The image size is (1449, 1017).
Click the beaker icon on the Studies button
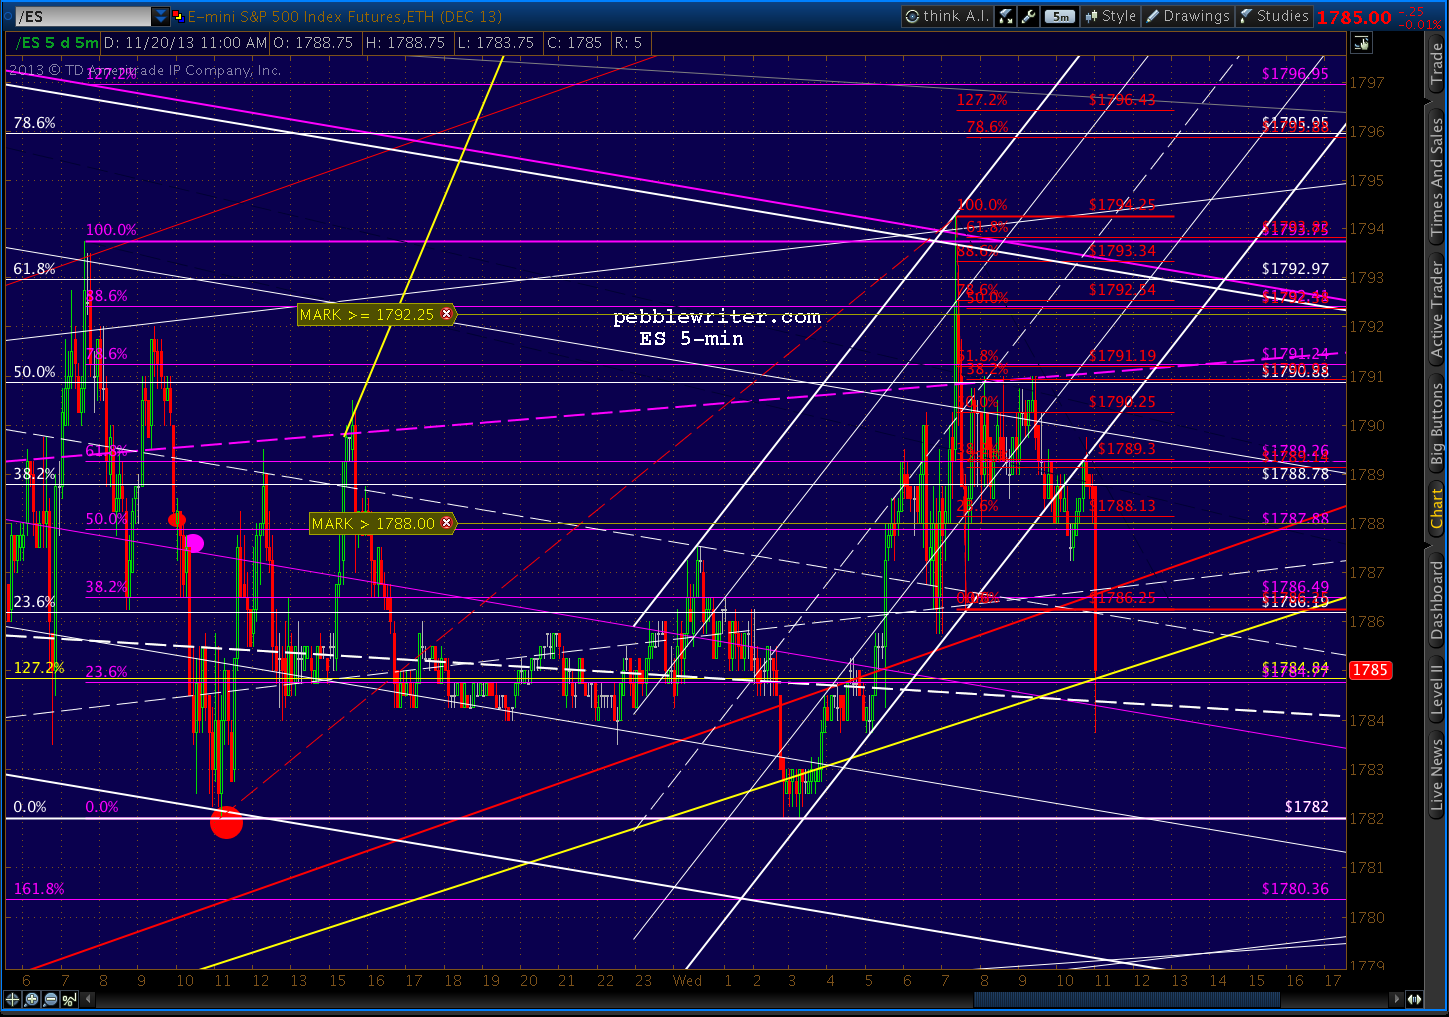(x=1245, y=15)
